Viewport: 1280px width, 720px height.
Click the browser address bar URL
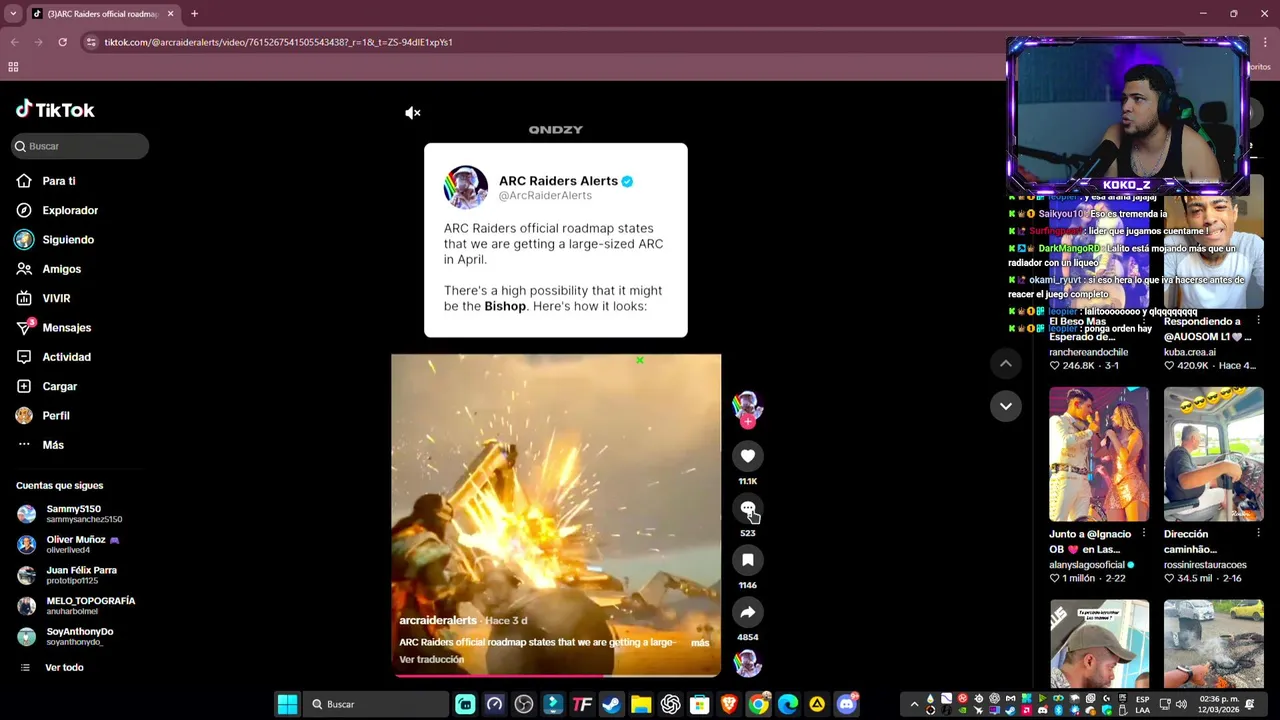click(278, 42)
